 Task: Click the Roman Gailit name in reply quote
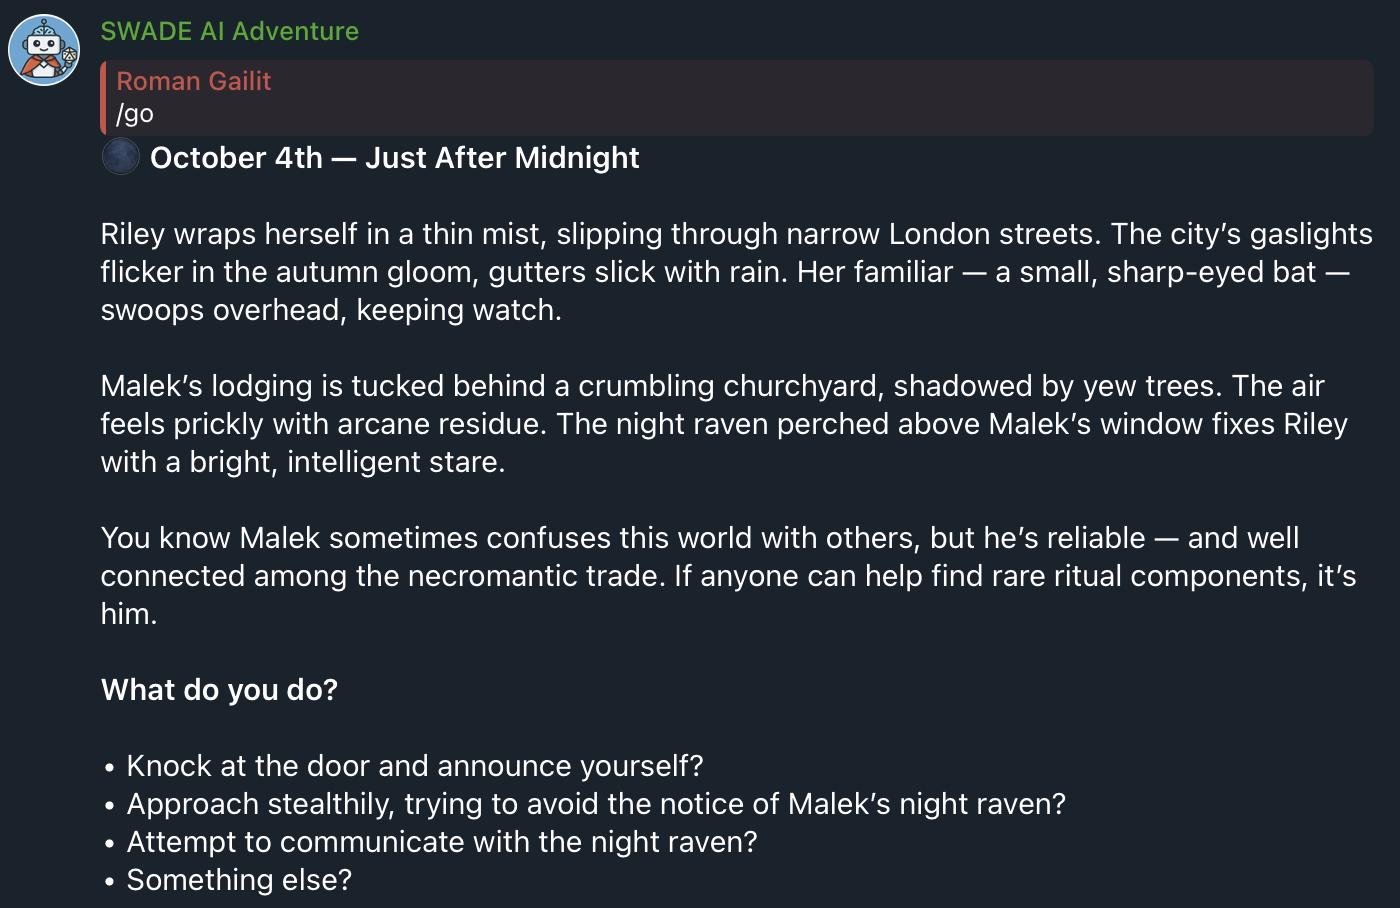(x=193, y=81)
